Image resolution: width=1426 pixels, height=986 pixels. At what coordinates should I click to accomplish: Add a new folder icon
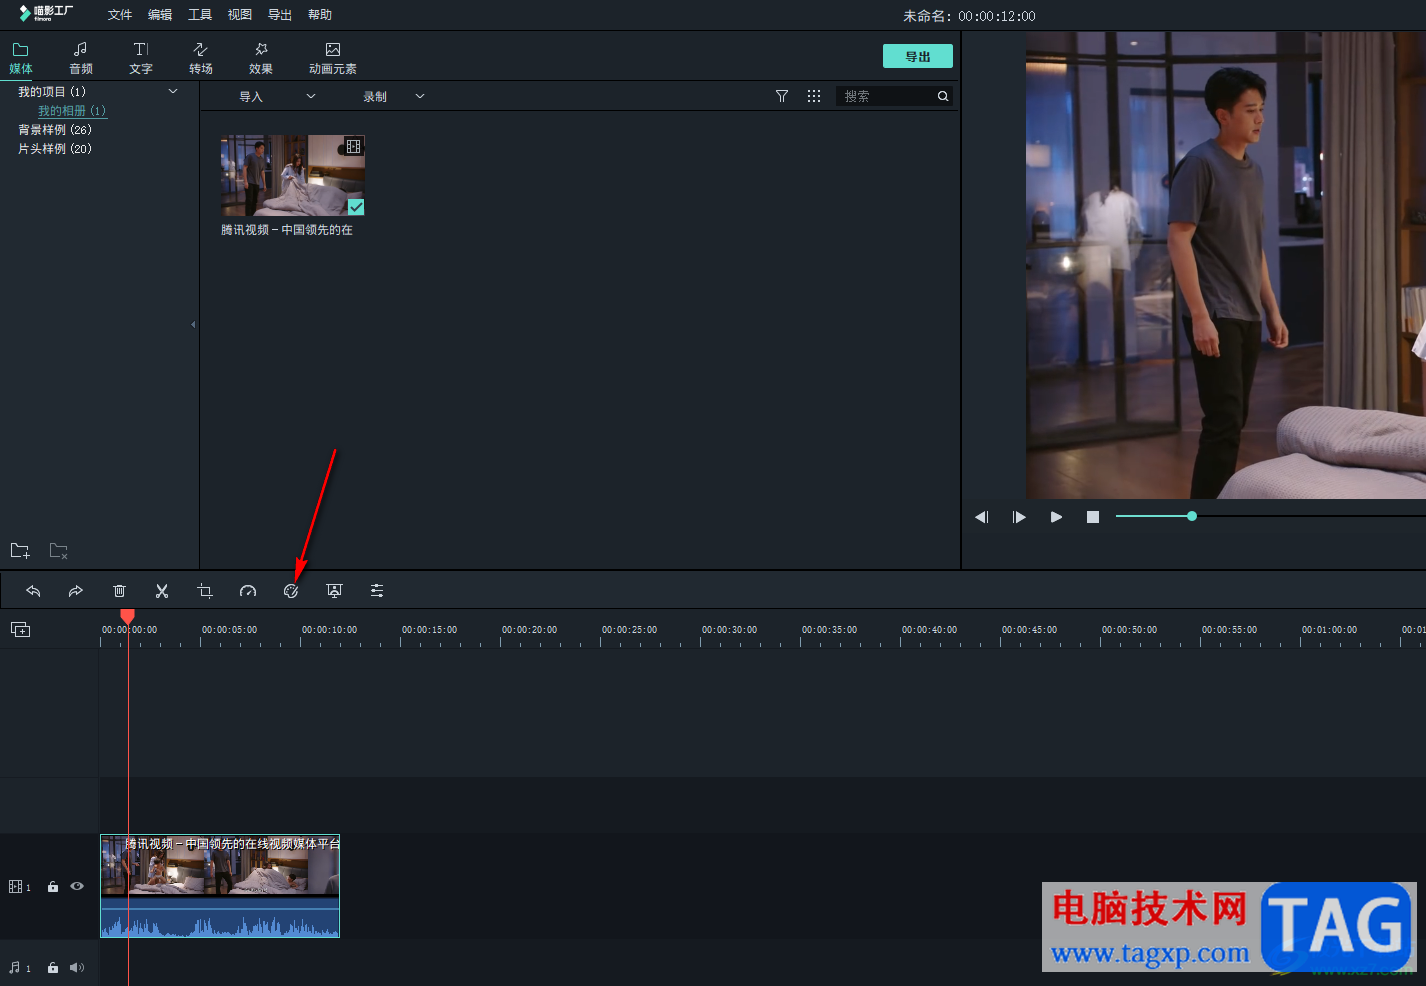point(20,551)
